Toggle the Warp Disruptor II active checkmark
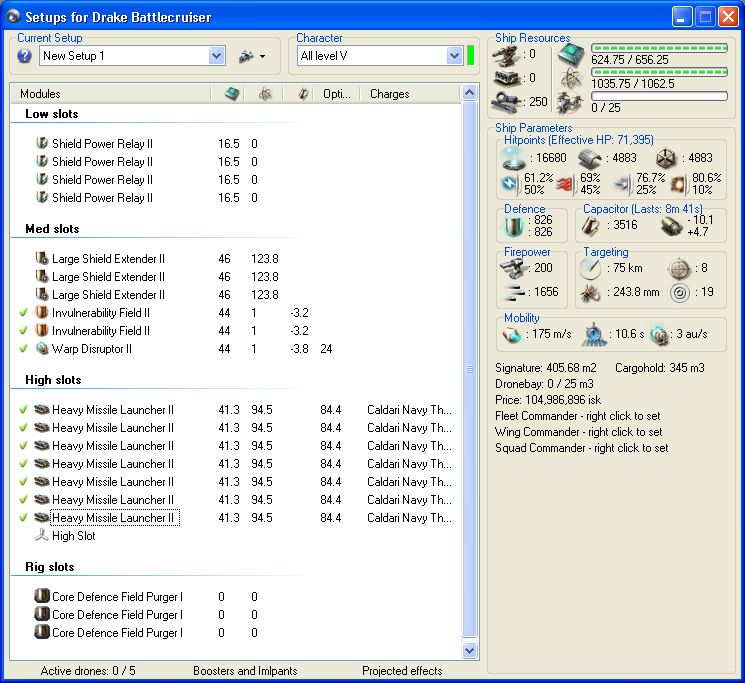The image size is (745, 683). point(23,349)
